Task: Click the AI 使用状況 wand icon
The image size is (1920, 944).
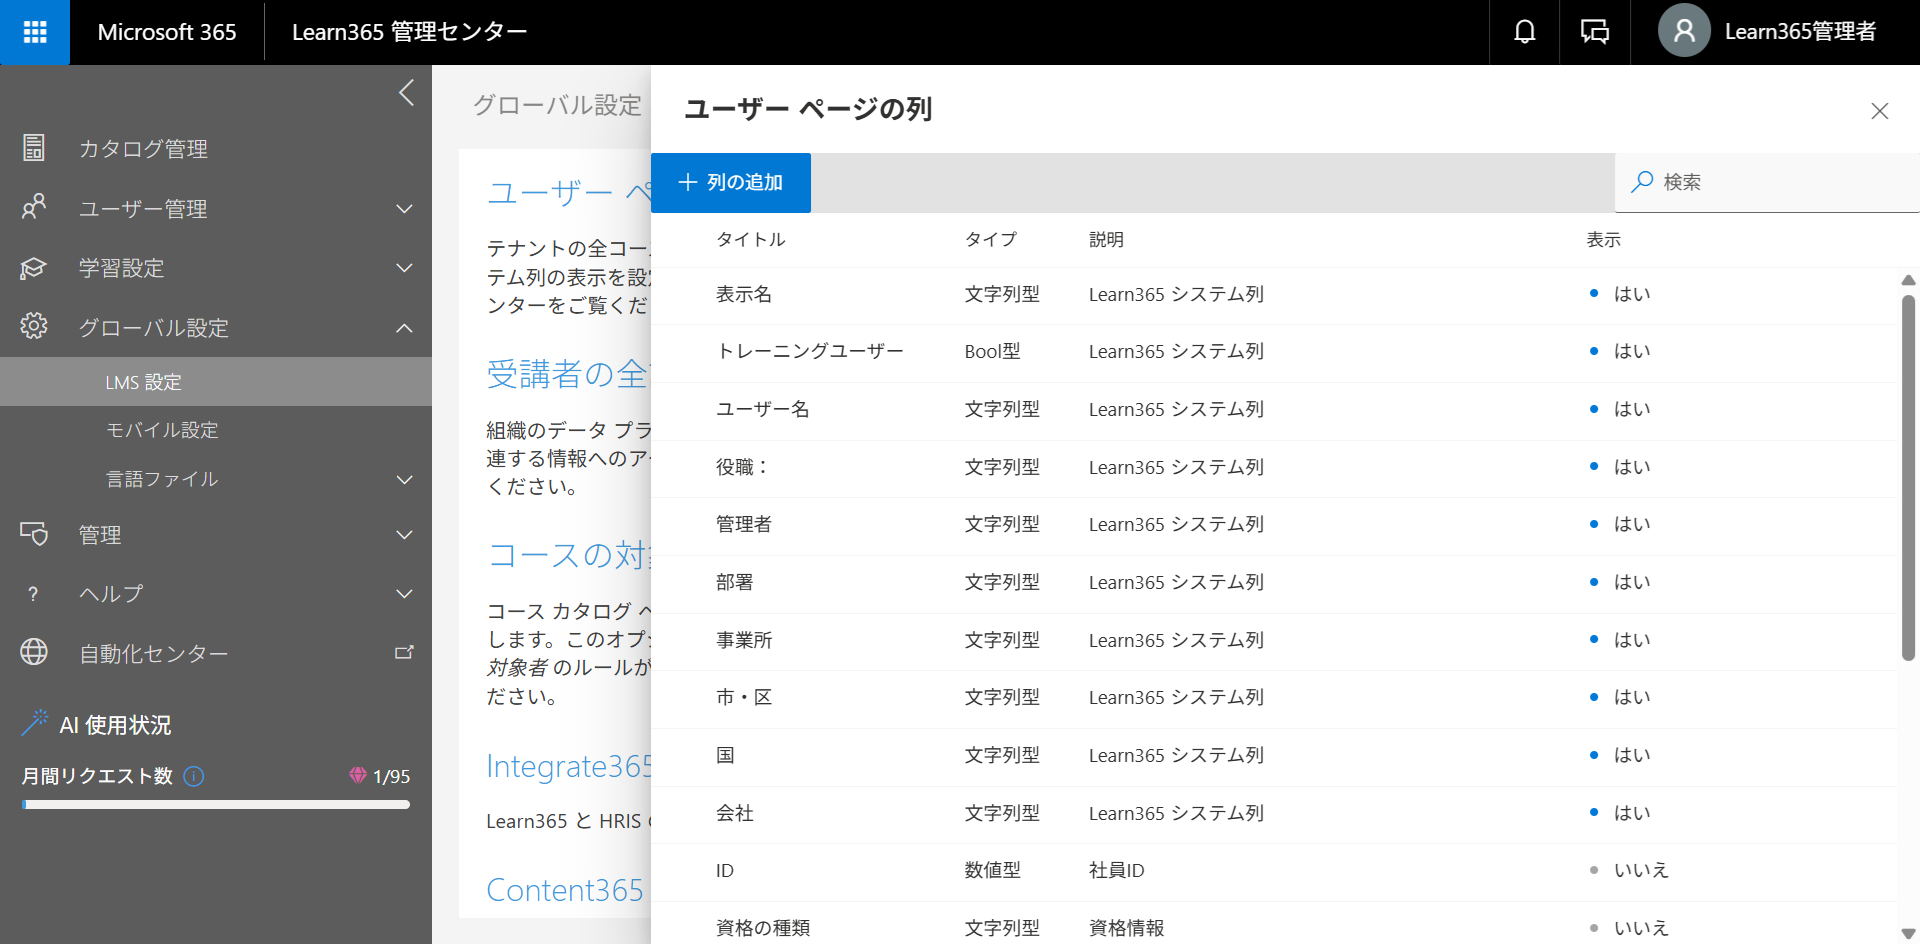Action: click(34, 722)
